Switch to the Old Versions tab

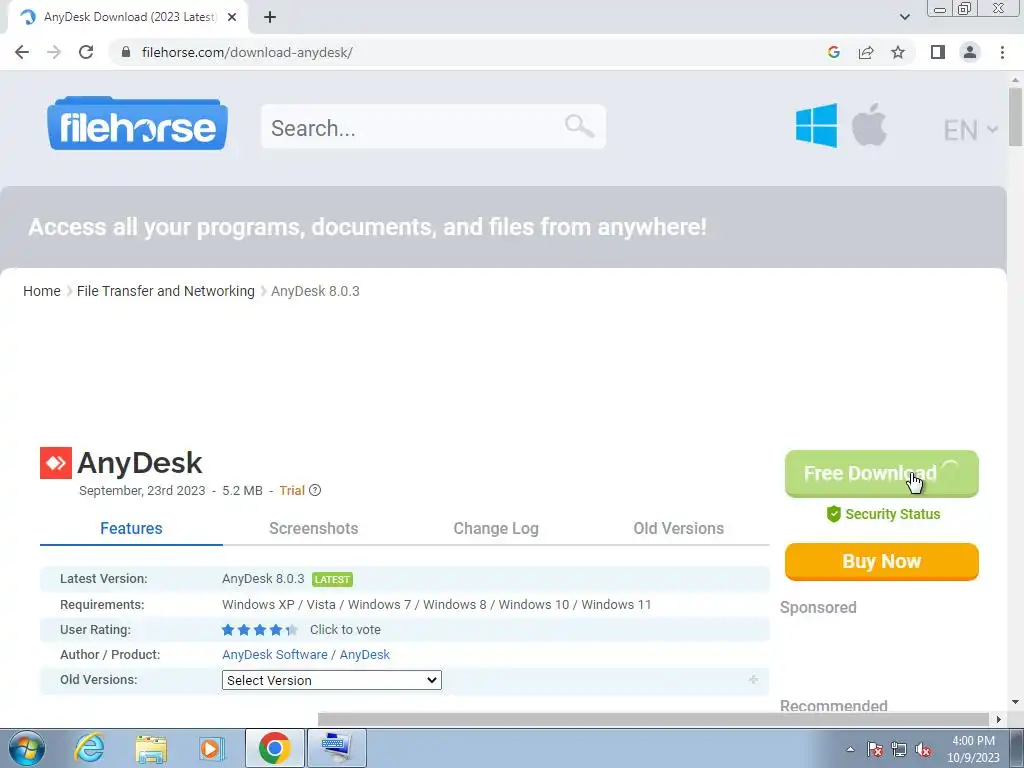(679, 528)
